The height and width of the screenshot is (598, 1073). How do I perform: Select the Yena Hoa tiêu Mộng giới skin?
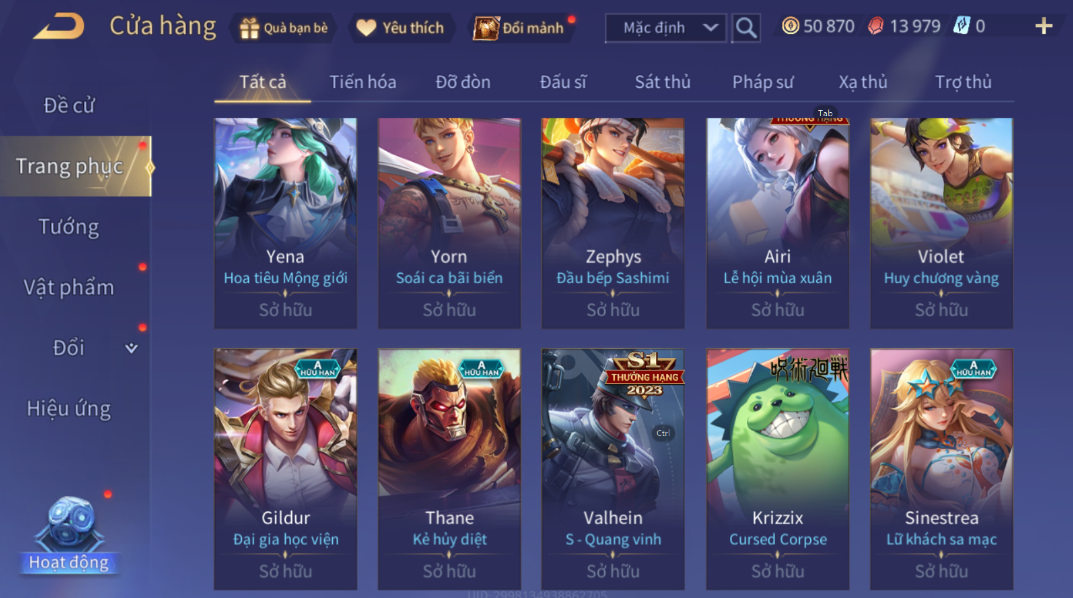(285, 223)
